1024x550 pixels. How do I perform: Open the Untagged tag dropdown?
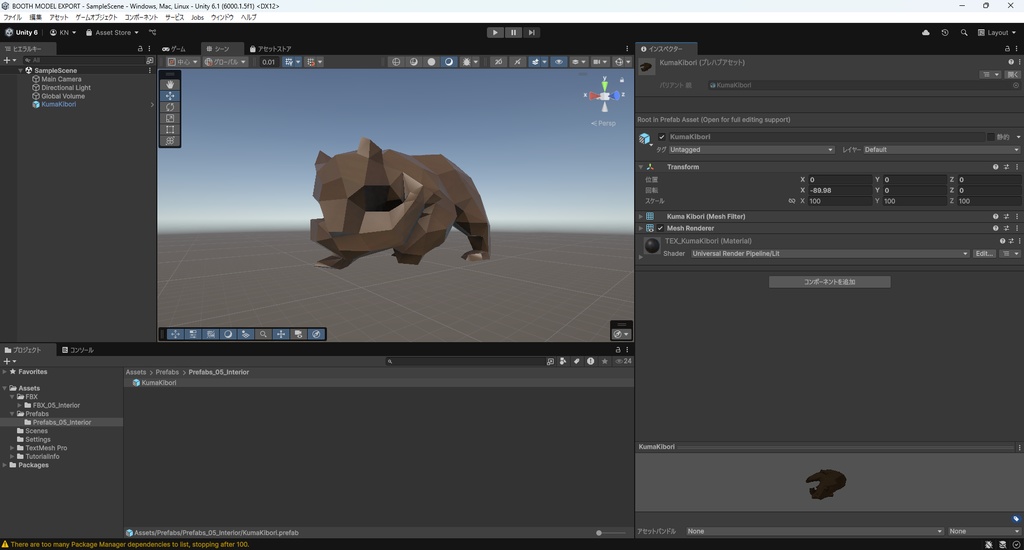751,150
